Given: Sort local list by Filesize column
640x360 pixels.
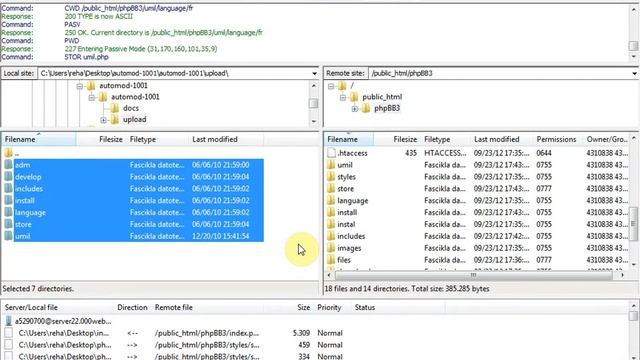Looking at the screenshot, I should 101,140.
